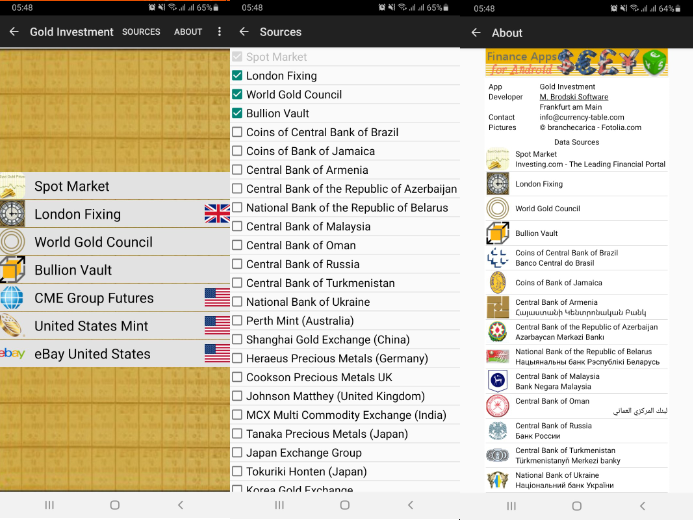
Task: Check Perth Mint (Australia) source
Action: (237, 321)
